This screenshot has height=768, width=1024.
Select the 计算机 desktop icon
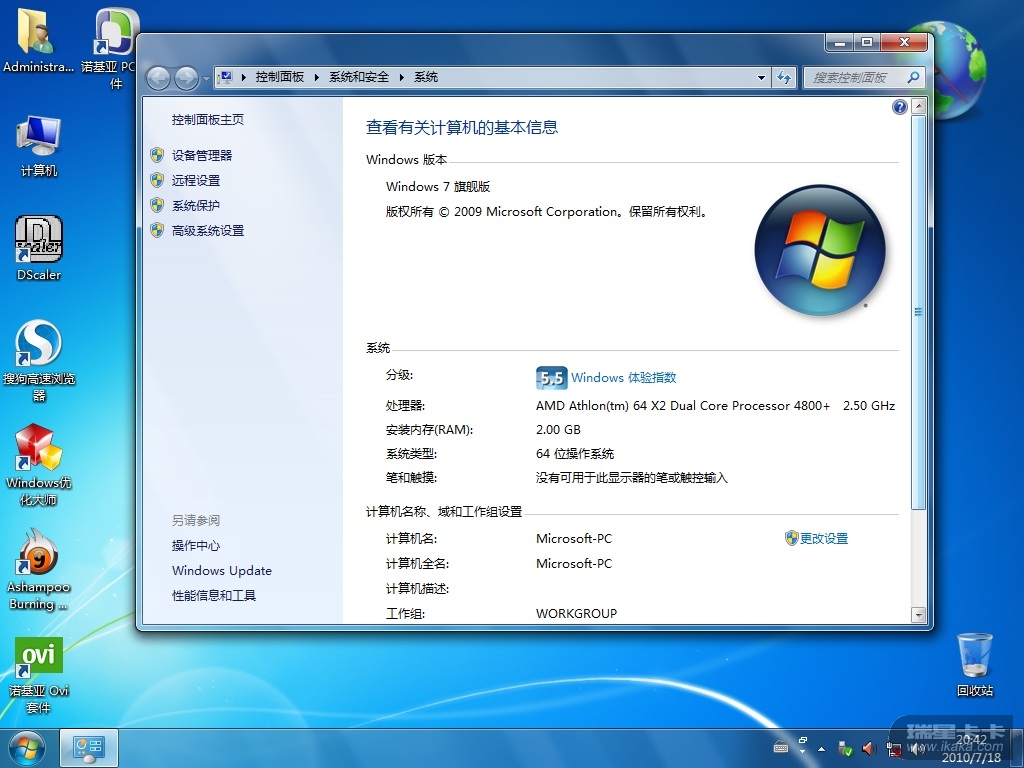point(39,146)
